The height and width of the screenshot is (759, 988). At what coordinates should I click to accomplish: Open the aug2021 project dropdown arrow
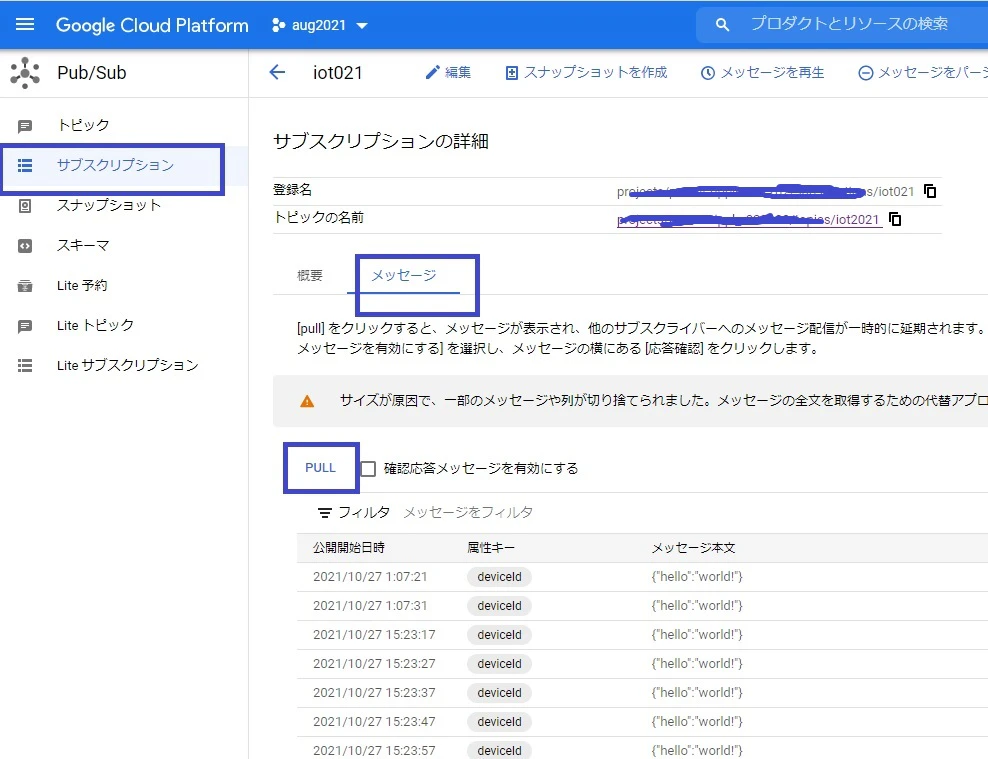point(362,26)
